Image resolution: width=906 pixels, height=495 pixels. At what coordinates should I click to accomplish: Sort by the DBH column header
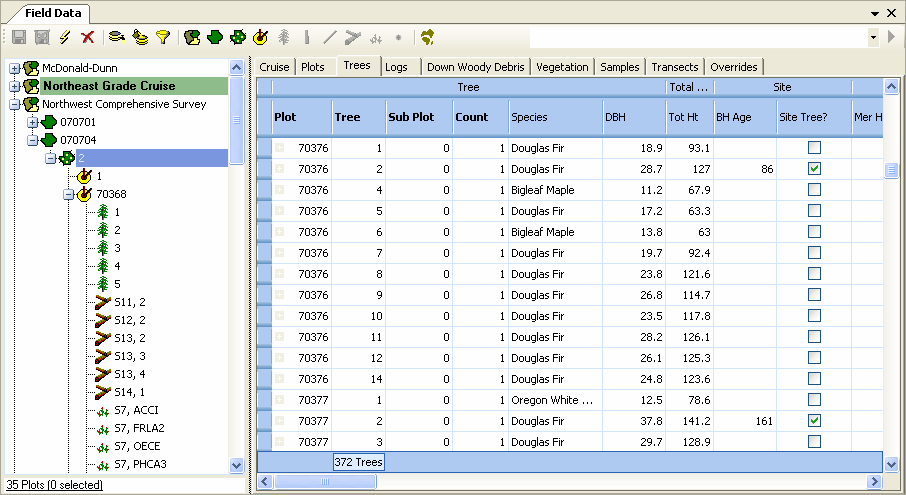point(634,117)
